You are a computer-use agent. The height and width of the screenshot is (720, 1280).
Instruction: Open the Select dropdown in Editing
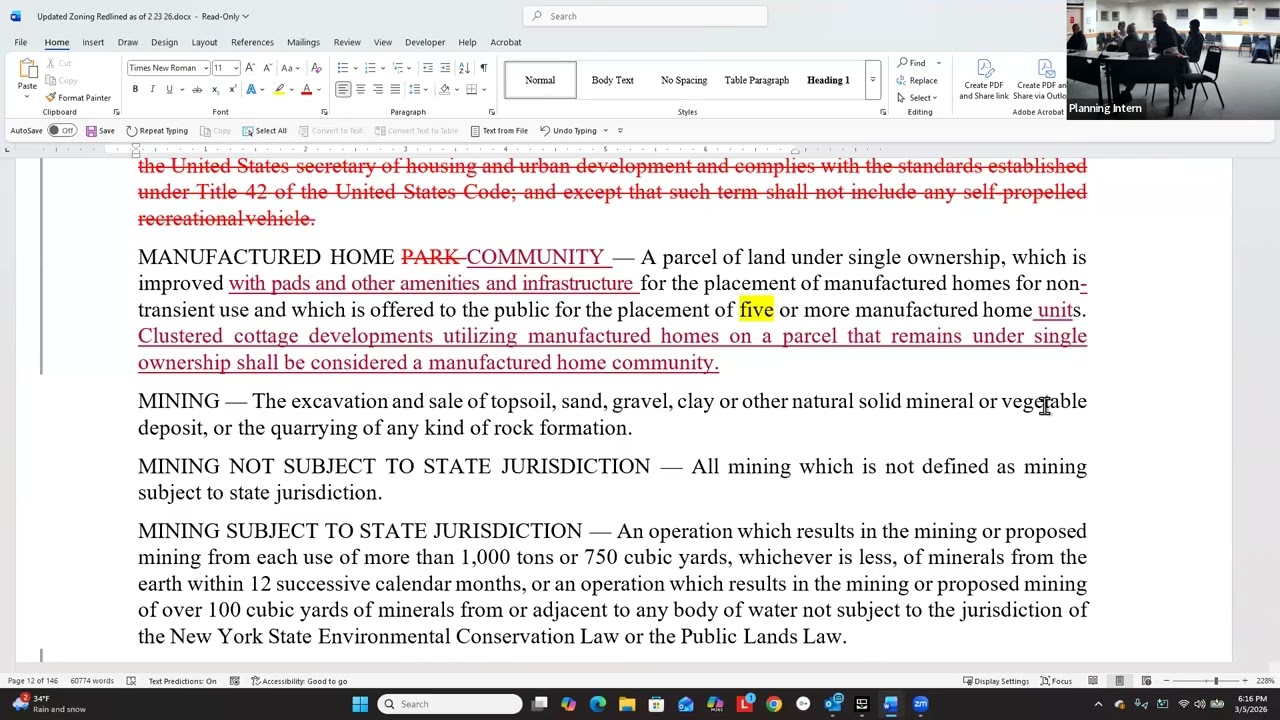(917, 98)
